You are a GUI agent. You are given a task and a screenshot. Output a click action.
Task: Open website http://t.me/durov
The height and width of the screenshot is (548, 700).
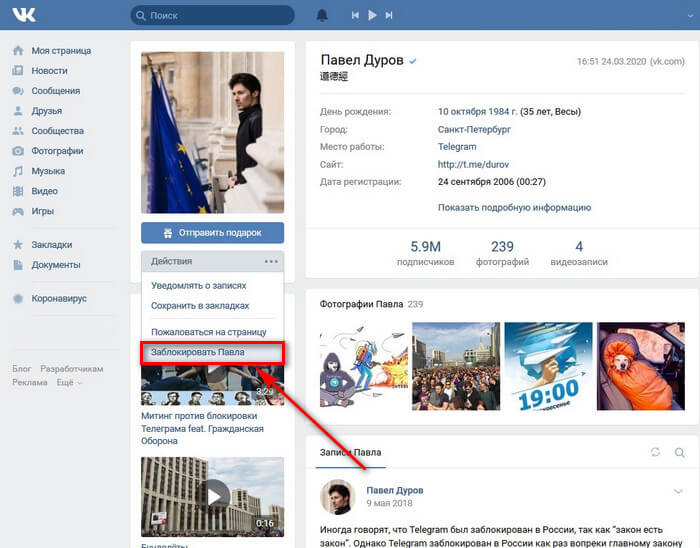pyautogui.click(x=473, y=164)
